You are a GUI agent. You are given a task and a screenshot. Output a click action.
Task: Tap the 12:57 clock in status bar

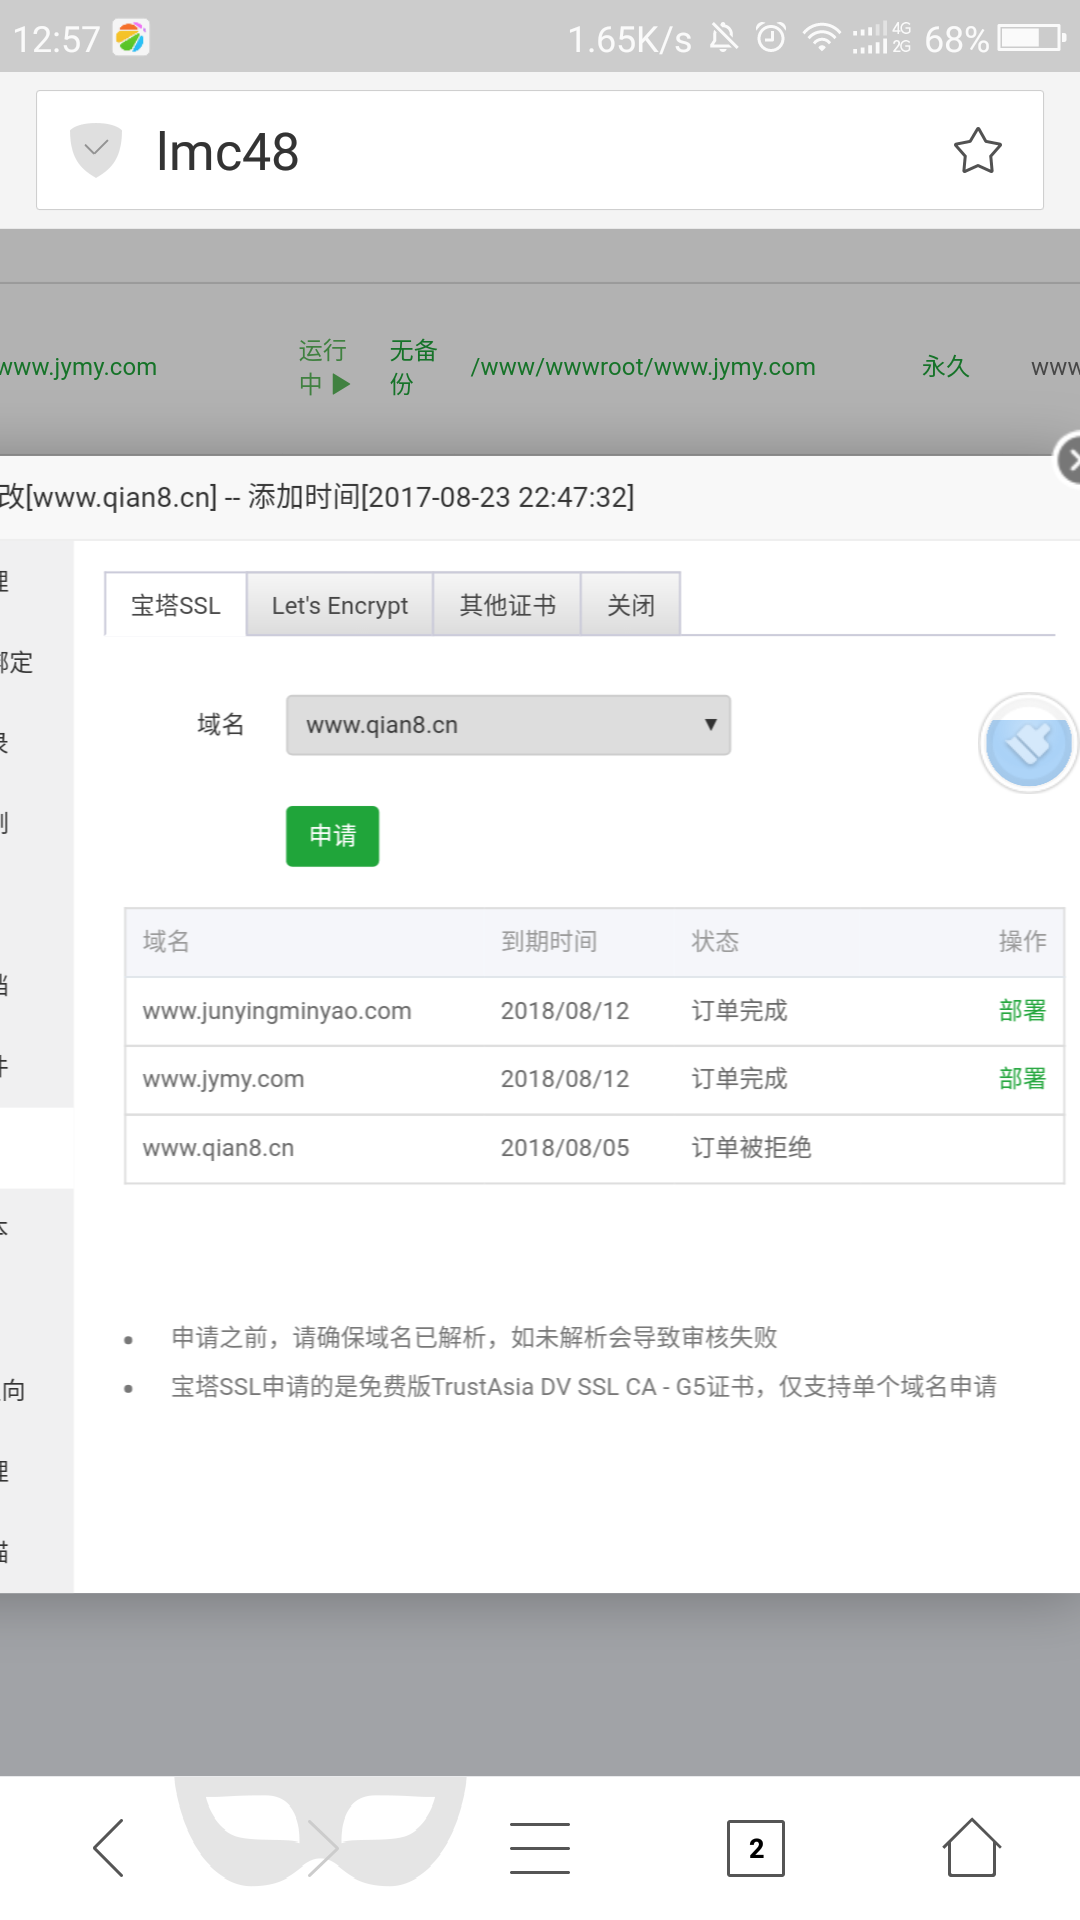click(x=56, y=39)
